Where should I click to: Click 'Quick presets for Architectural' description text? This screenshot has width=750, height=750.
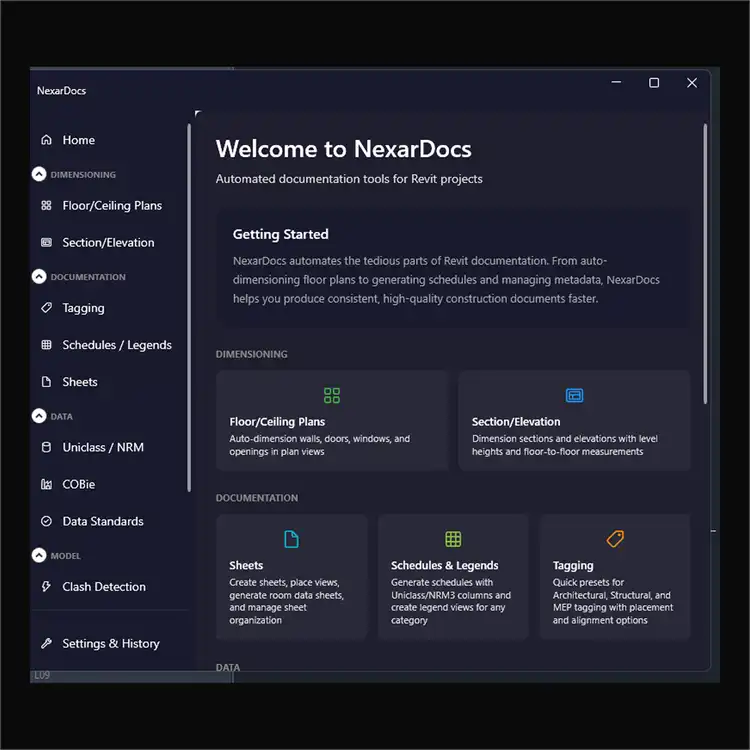coord(613,601)
